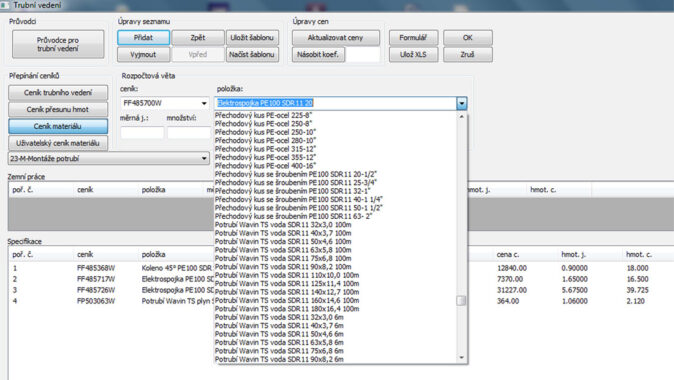Click the dropdown list scrollbar thumb
The width and height of the screenshot is (674, 380).
(x=461, y=300)
